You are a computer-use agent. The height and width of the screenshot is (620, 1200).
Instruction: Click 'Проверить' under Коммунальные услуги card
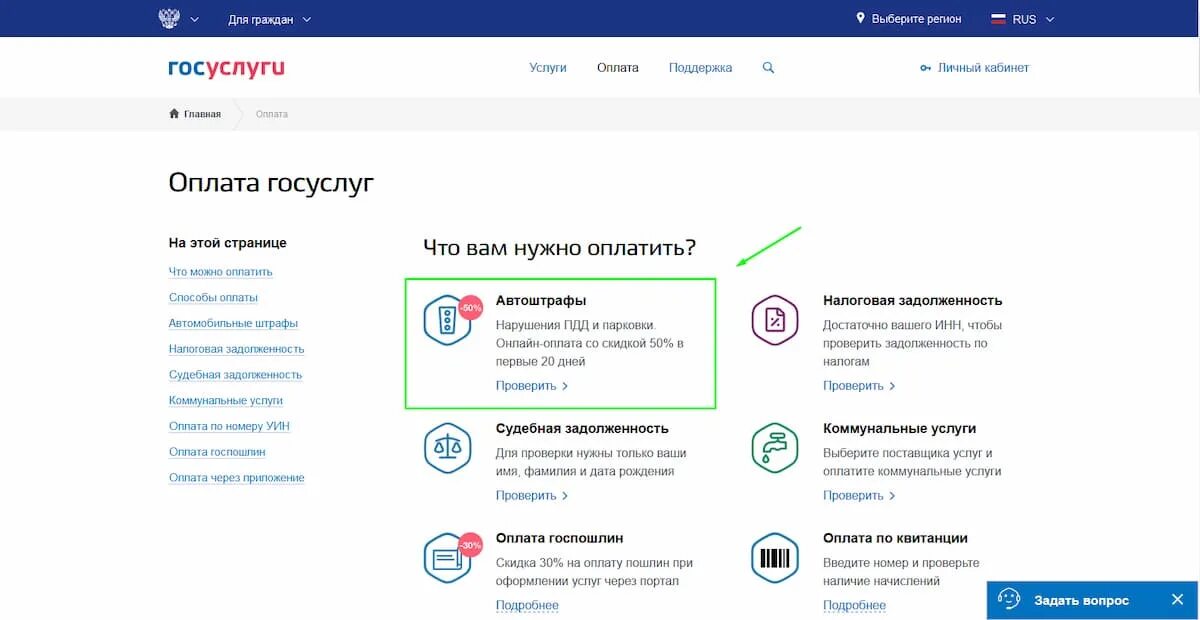click(859, 496)
